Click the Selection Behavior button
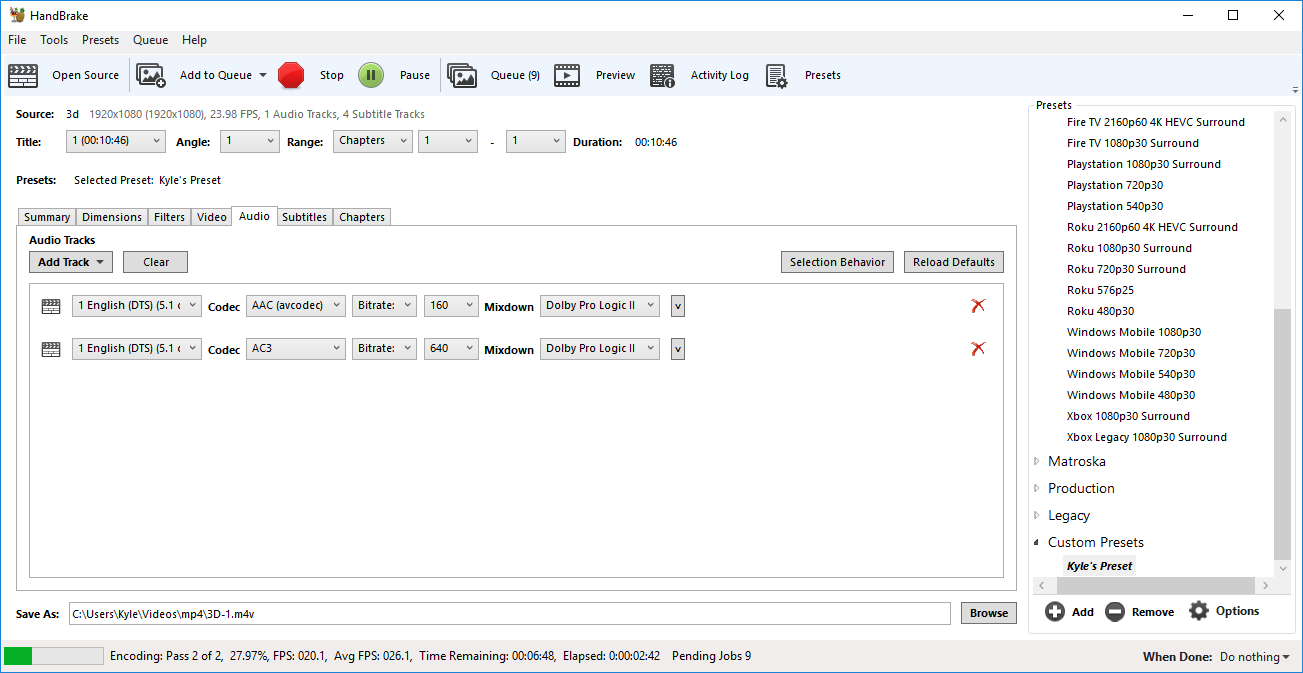 point(837,262)
